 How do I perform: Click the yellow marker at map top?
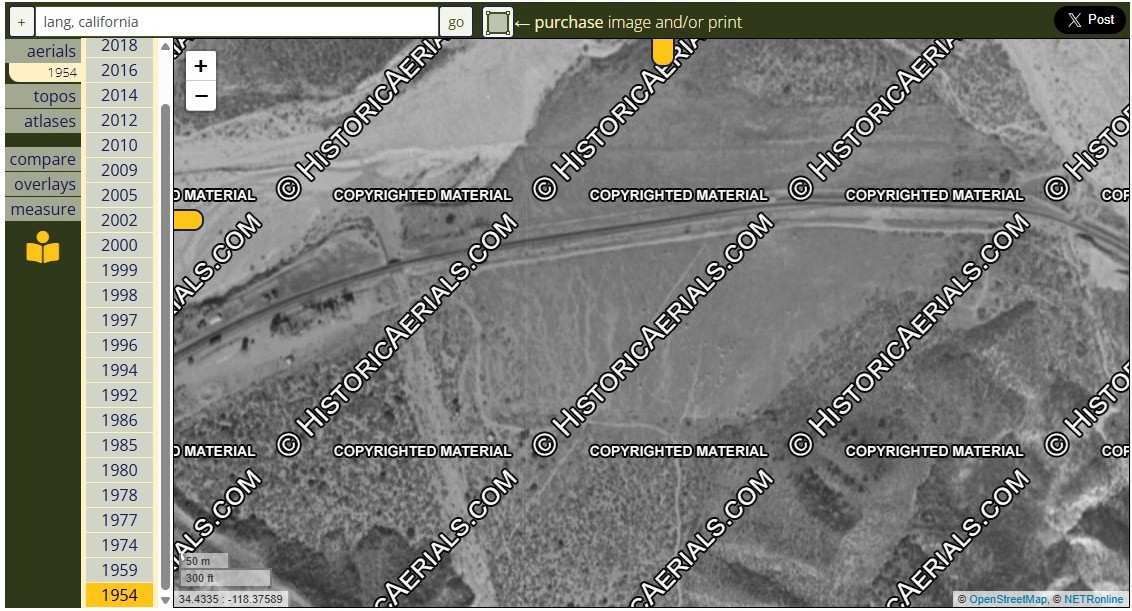click(662, 51)
